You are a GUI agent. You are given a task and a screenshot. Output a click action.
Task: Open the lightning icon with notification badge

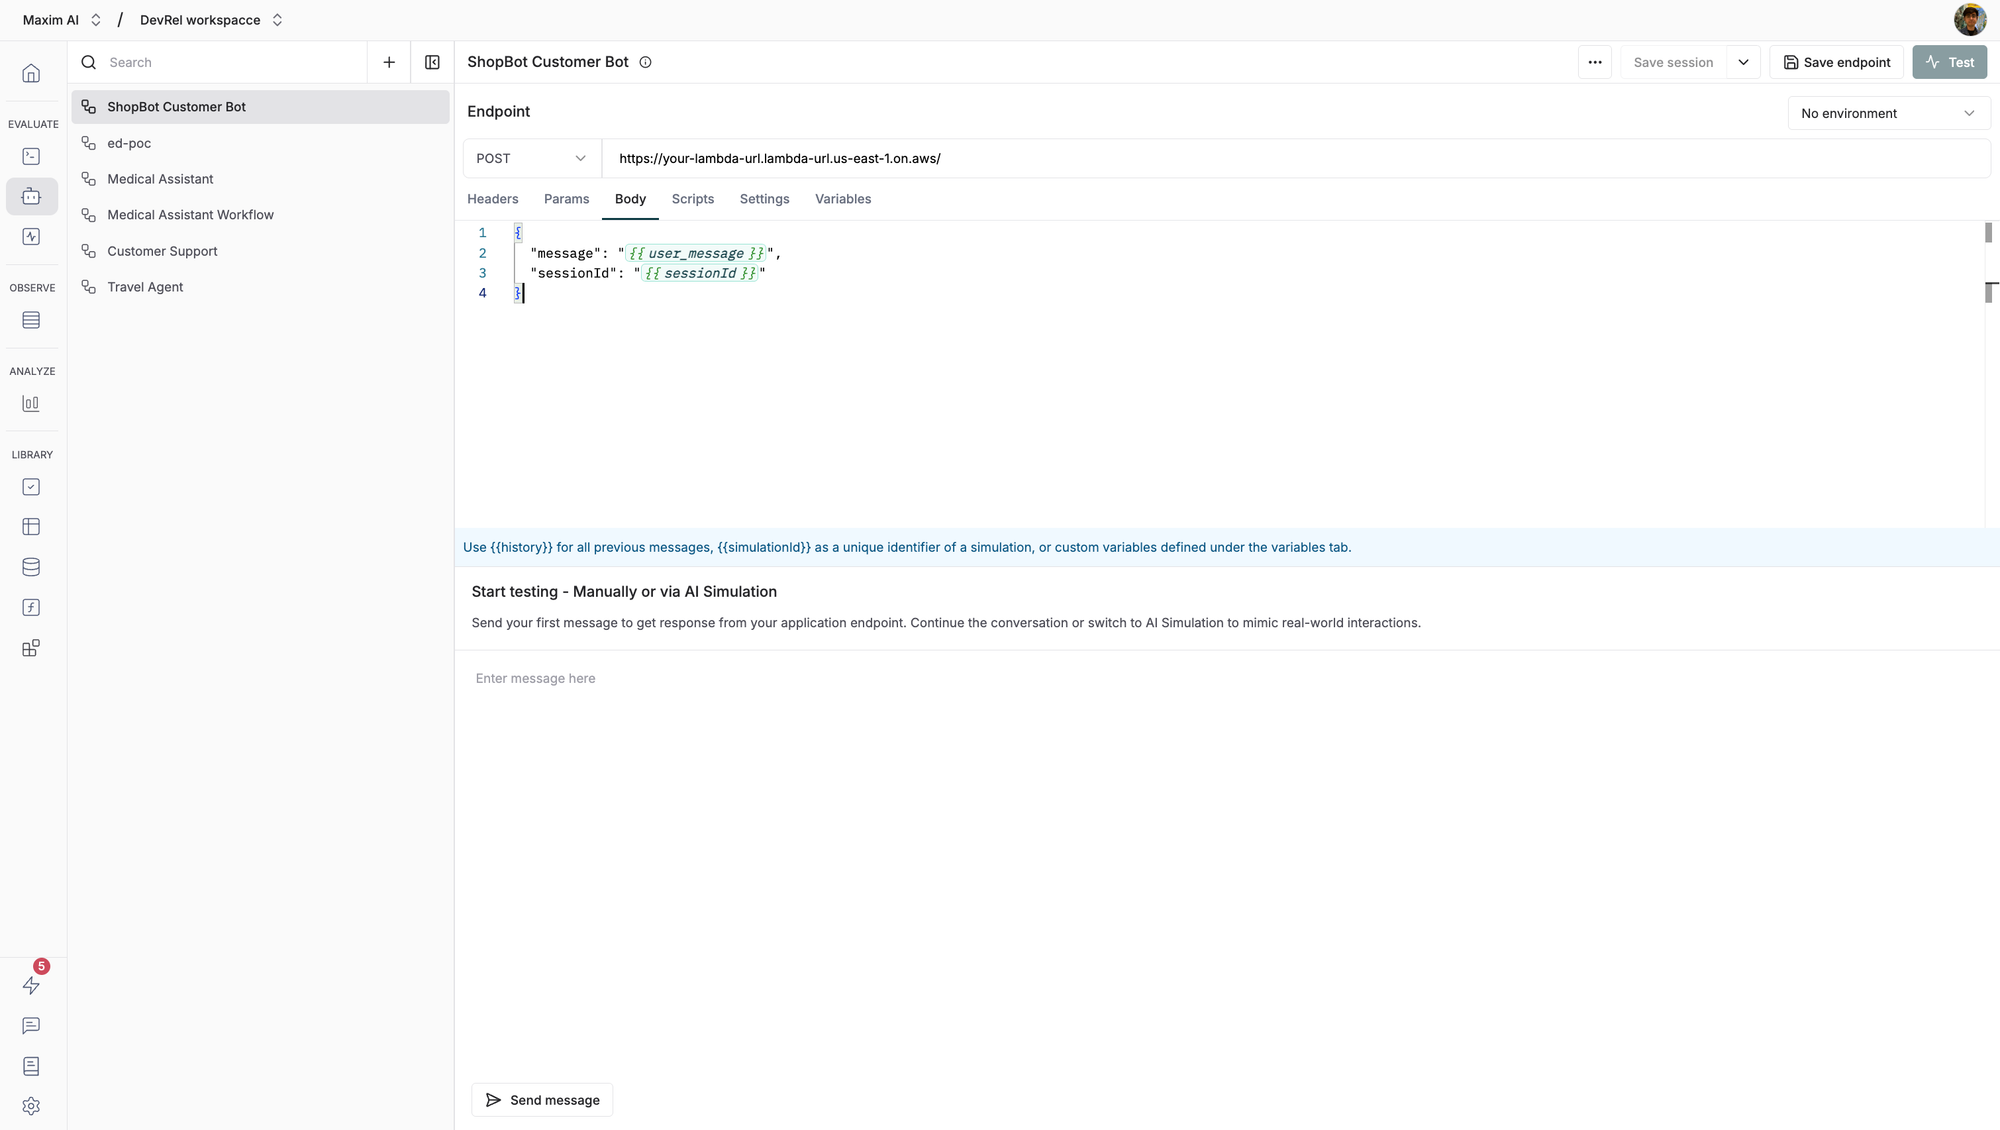coord(31,985)
